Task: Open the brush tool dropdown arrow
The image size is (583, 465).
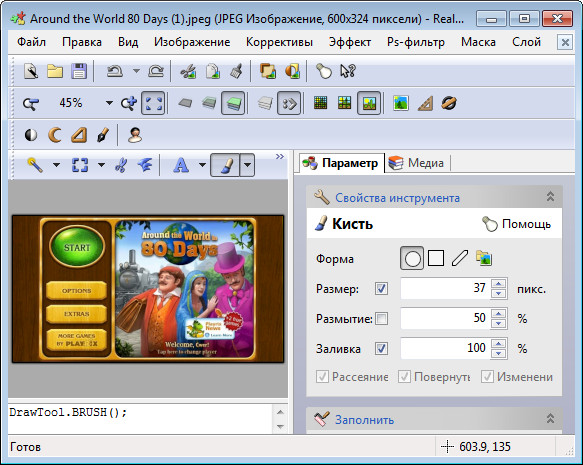Action: tap(247, 165)
